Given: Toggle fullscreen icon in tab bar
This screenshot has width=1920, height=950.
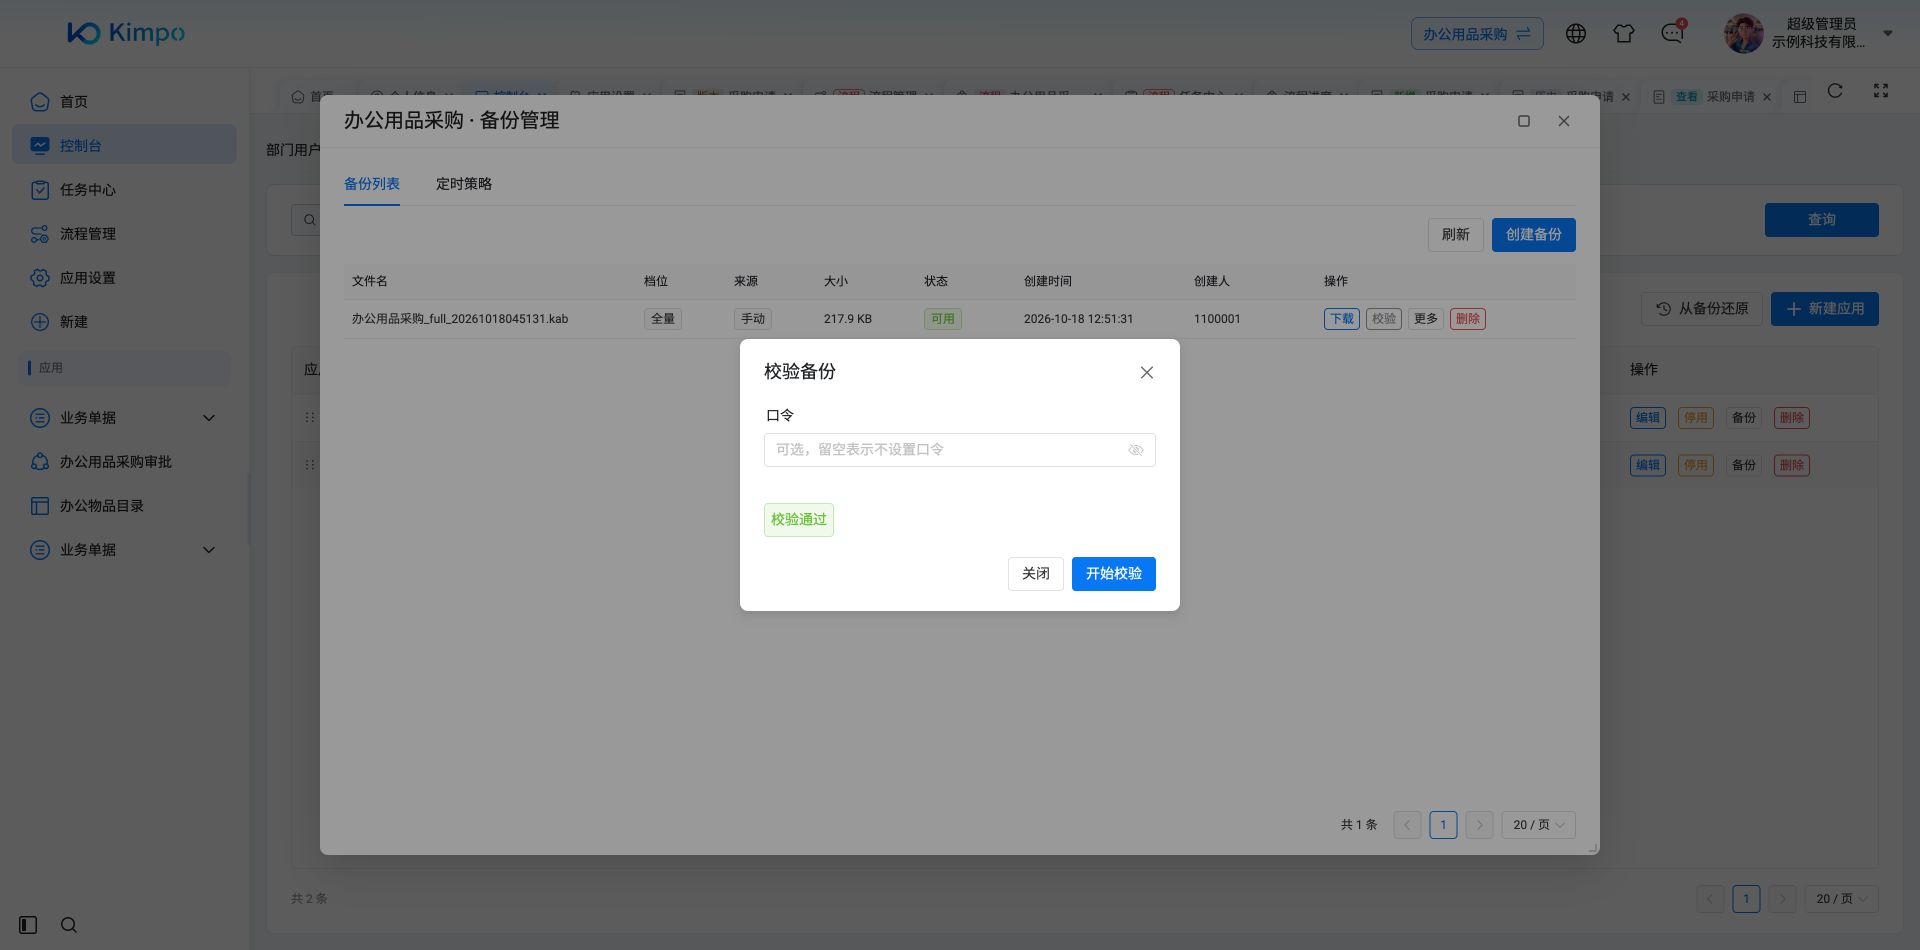Looking at the screenshot, I should [1881, 91].
